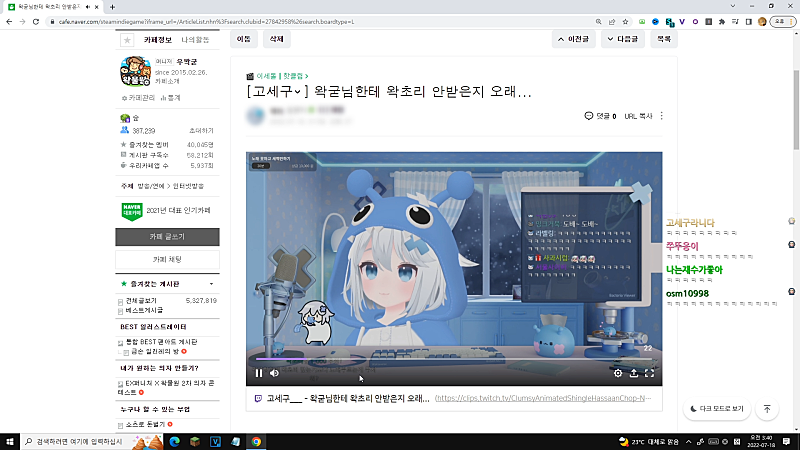Image resolution: width=800 pixels, height=450 pixels.
Task: Pause the video with the pause button
Action: [259, 373]
